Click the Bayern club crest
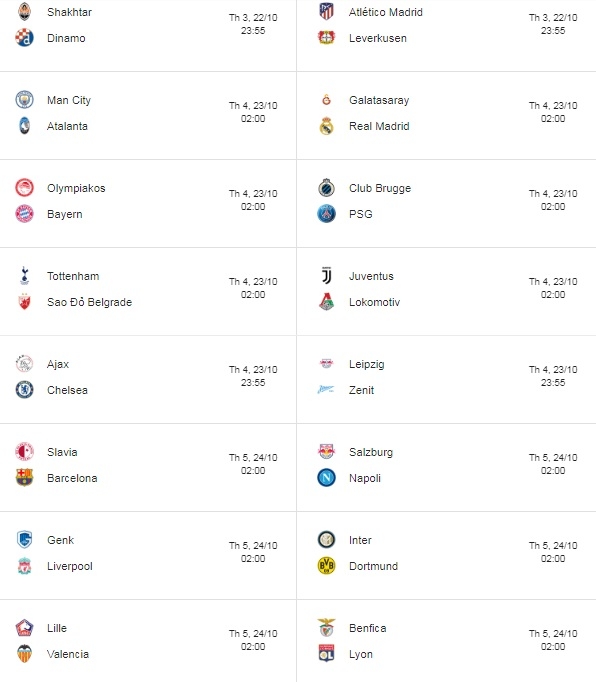596x682 pixels. 24,214
